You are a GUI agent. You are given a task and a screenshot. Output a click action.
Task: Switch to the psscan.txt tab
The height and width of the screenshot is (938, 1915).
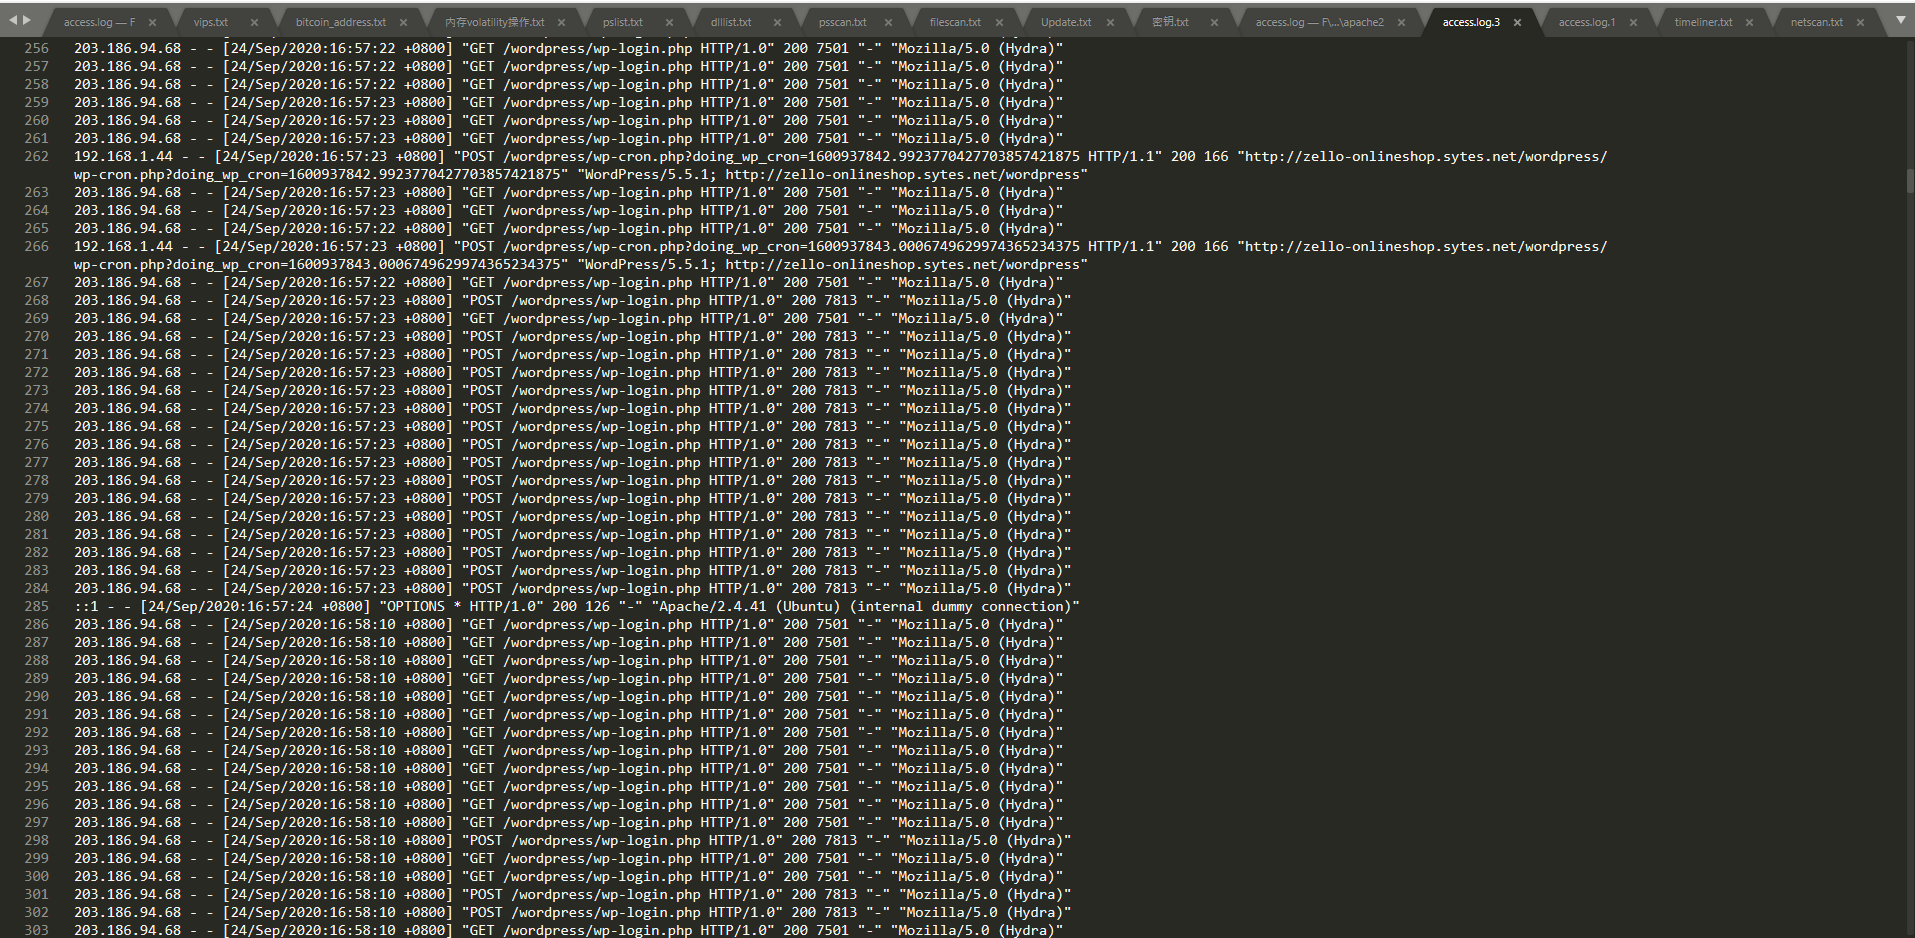click(x=842, y=22)
